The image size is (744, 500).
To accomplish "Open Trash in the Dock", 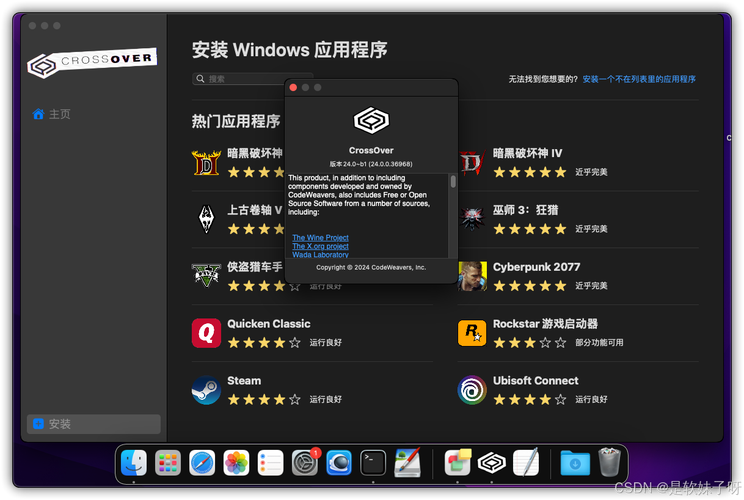I will (x=609, y=462).
